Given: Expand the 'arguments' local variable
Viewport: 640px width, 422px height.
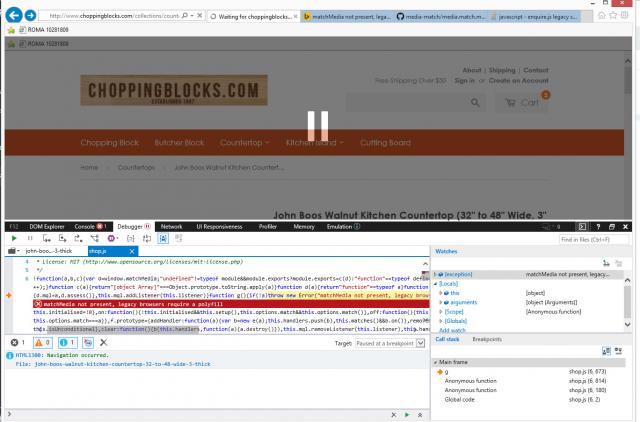Looking at the screenshot, I should pos(441,302).
